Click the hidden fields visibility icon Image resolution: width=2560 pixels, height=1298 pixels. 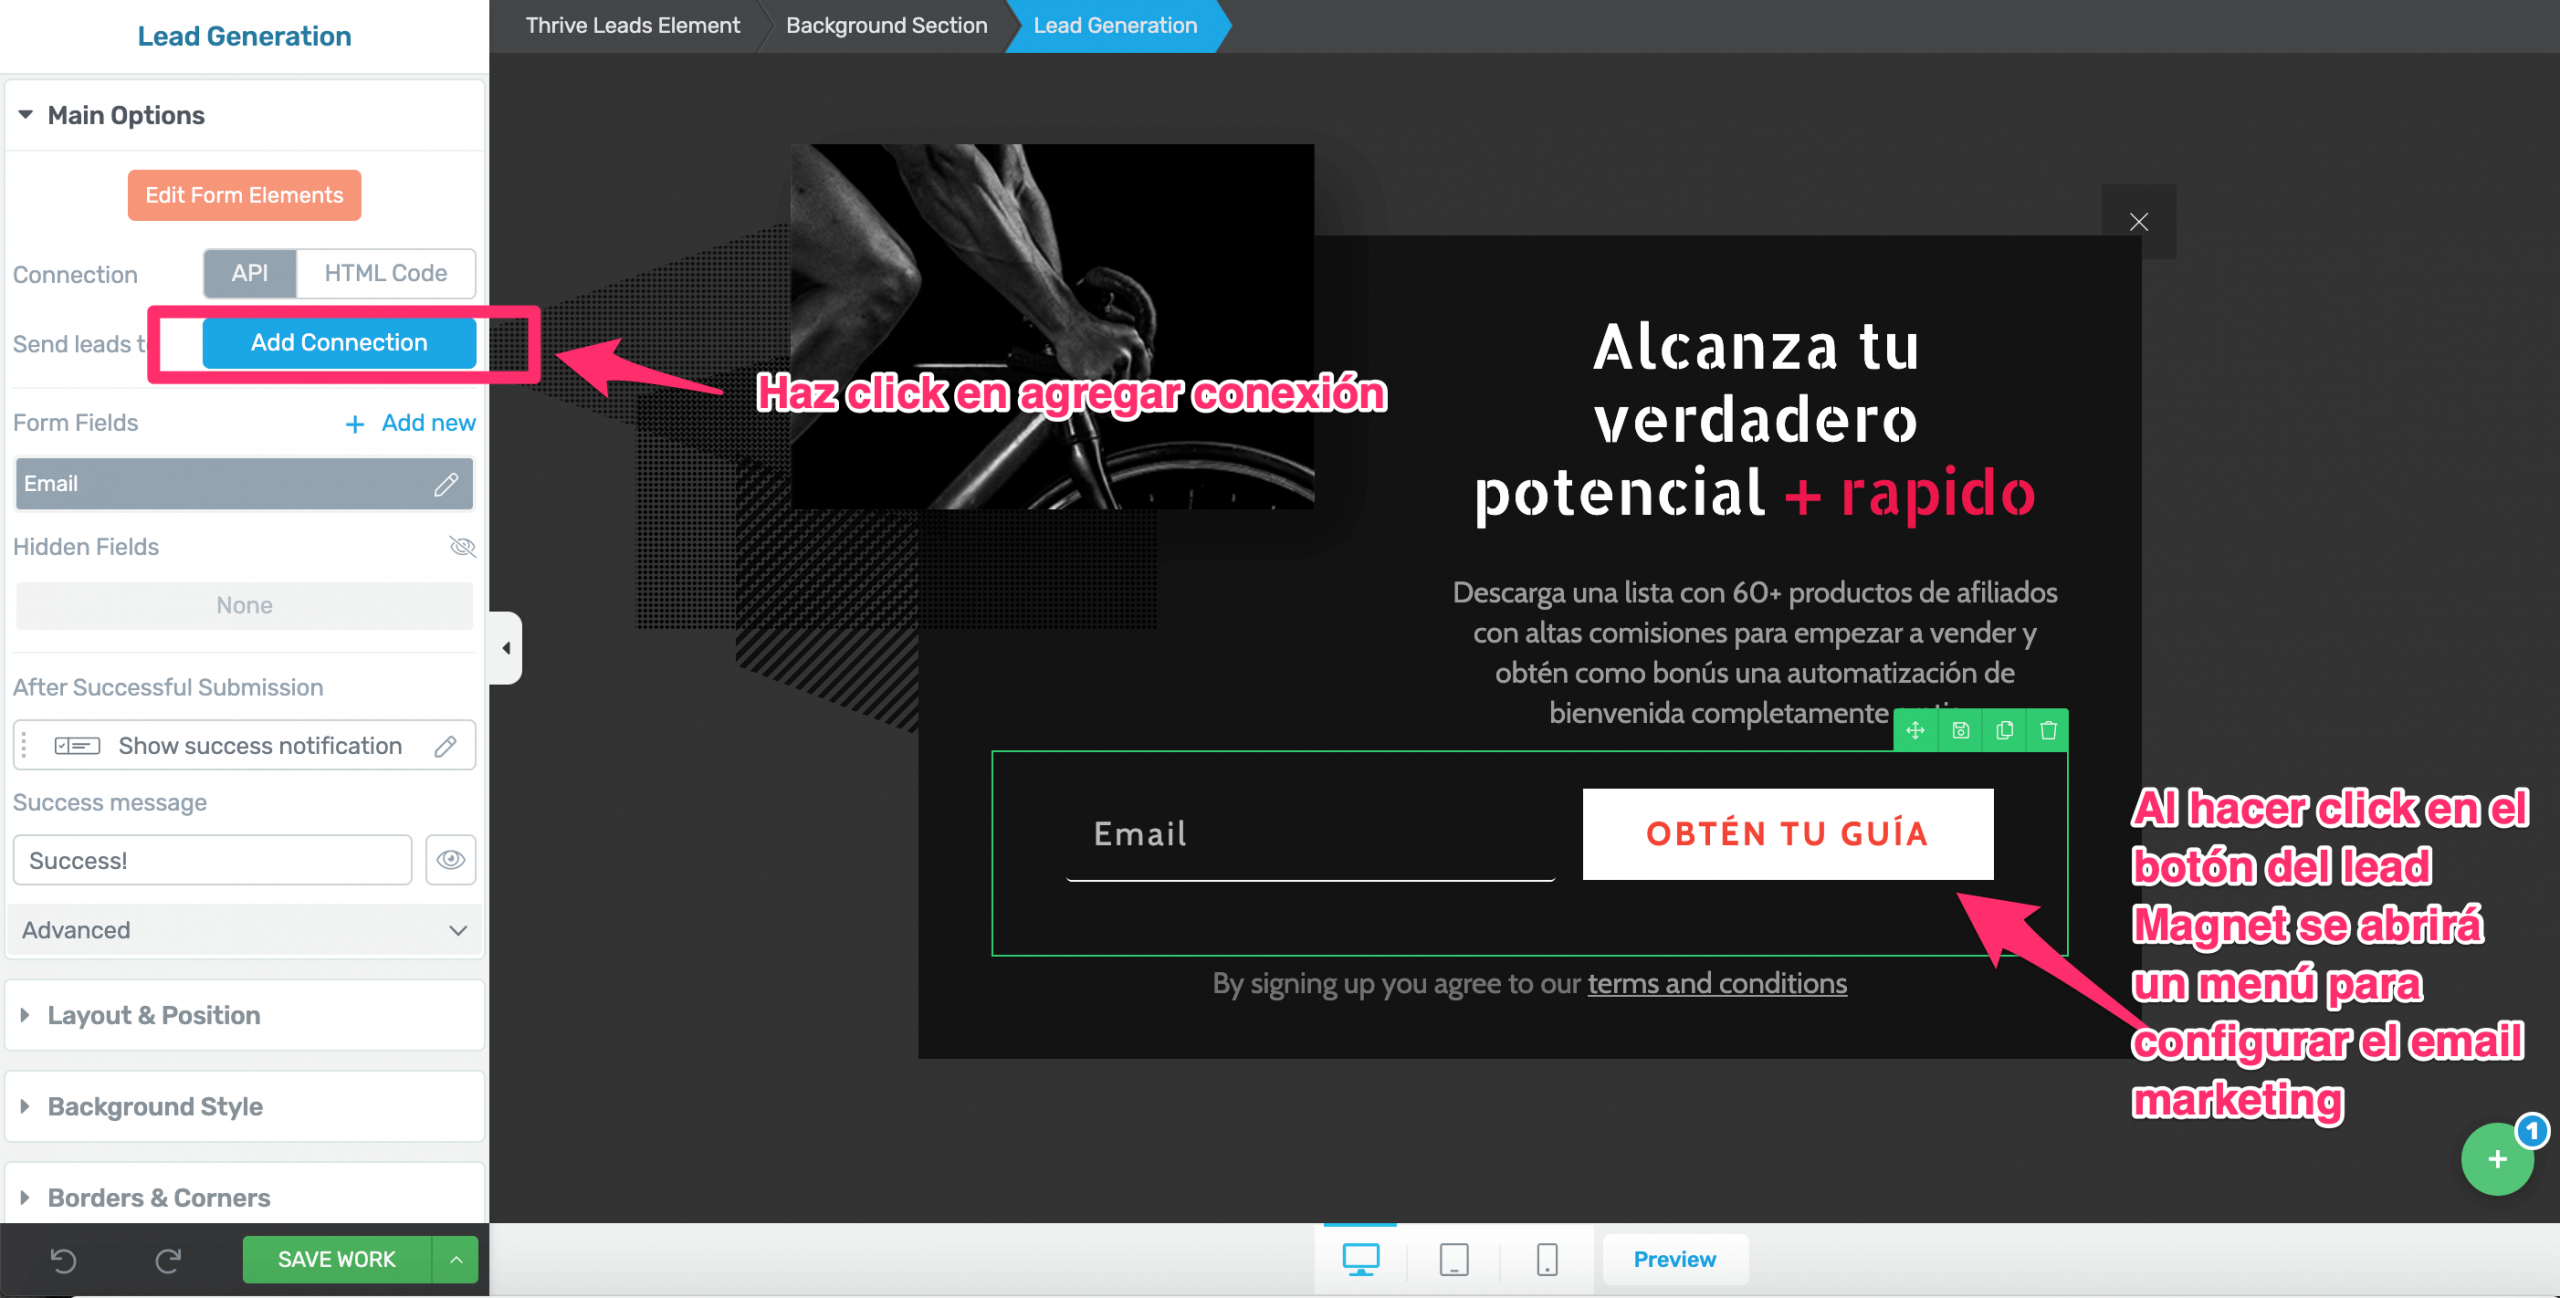[x=460, y=545]
